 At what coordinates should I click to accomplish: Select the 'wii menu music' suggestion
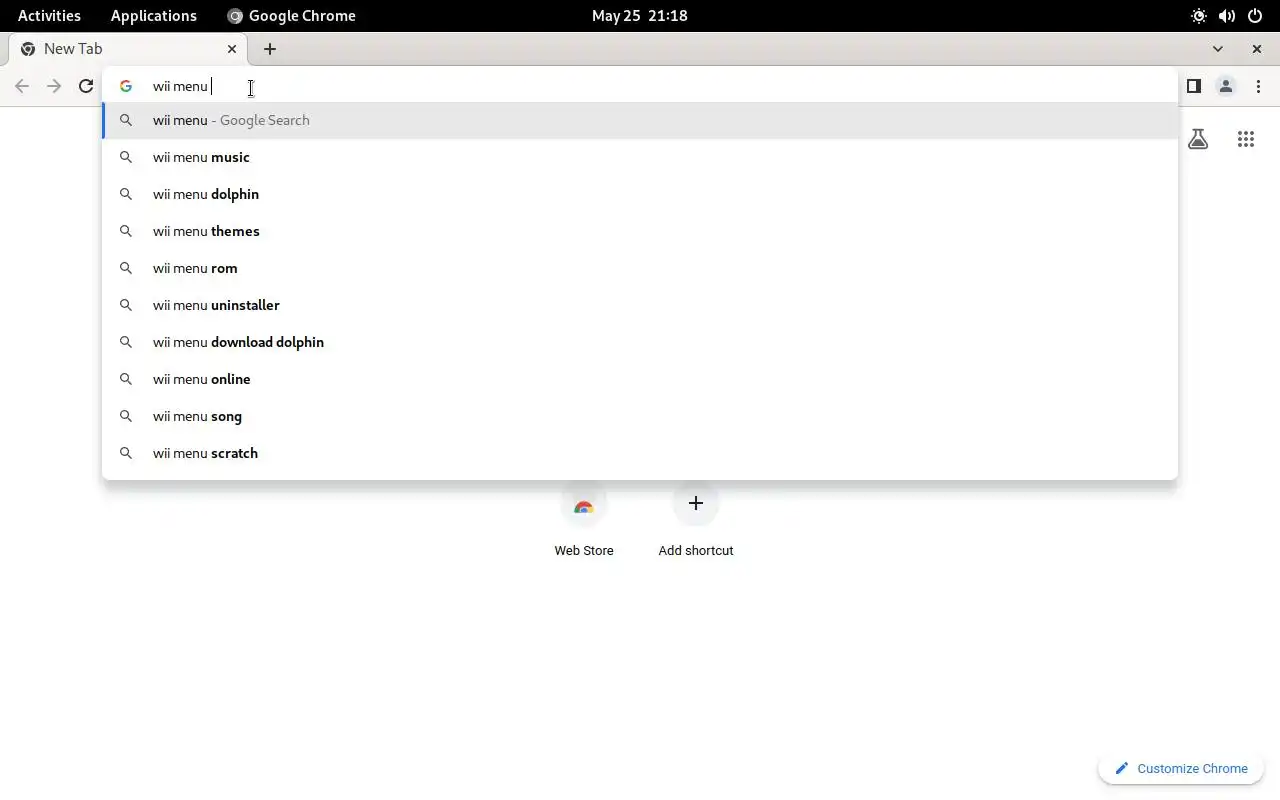640,157
